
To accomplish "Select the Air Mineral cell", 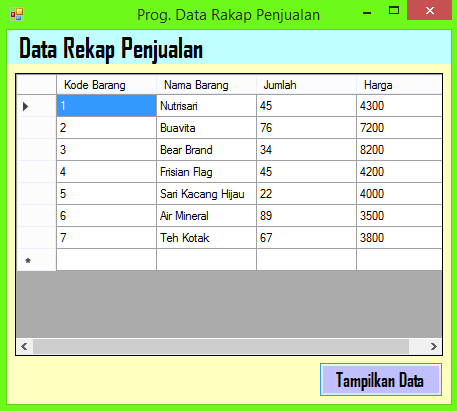I will [x=206, y=216].
